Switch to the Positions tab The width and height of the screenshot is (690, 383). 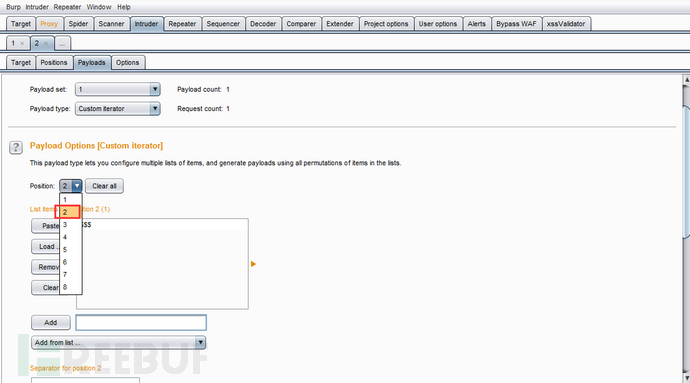[x=54, y=63]
